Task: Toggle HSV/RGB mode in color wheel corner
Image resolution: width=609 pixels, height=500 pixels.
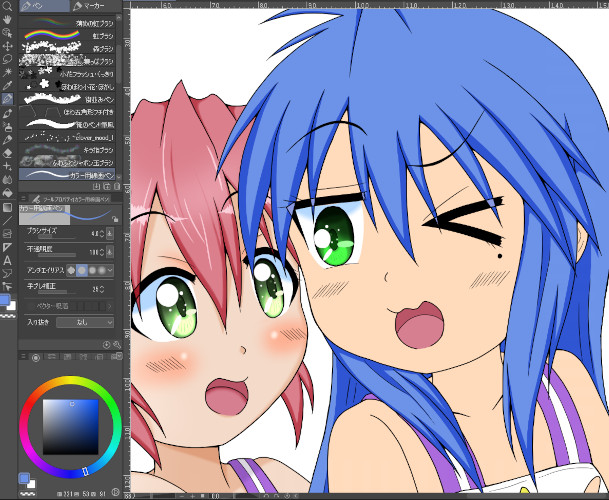Action: click(x=115, y=492)
